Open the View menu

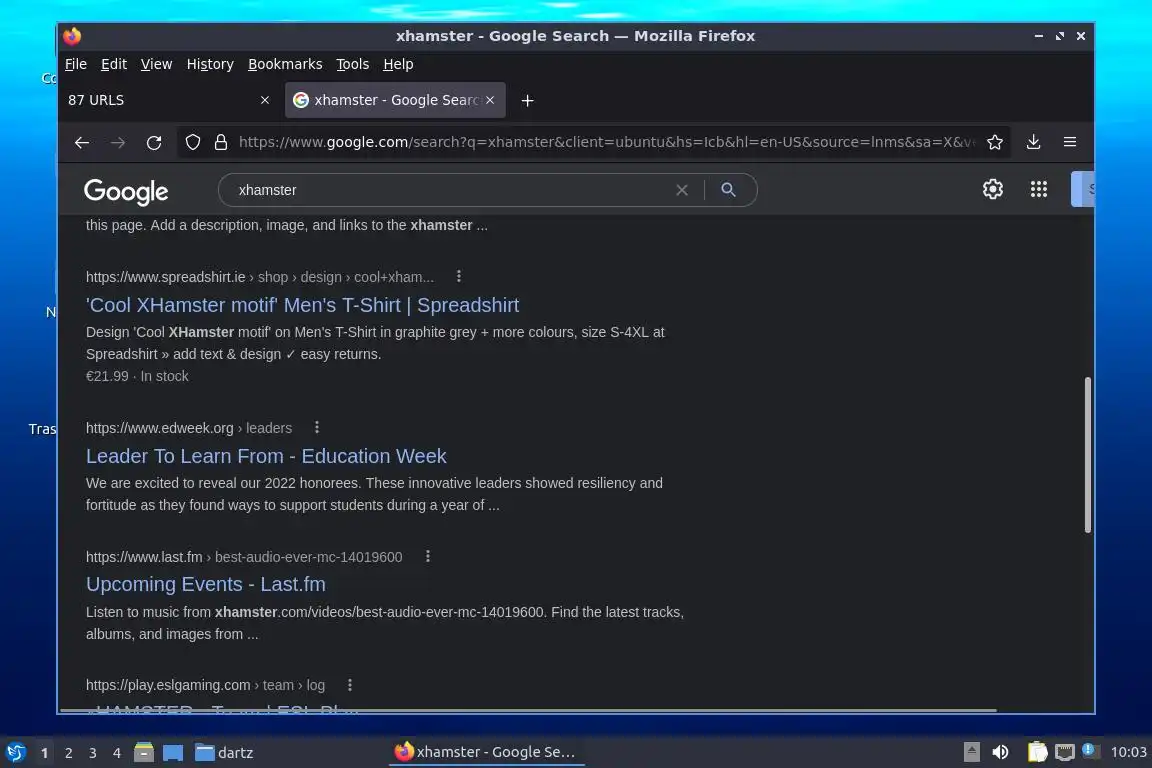(x=156, y=64)
